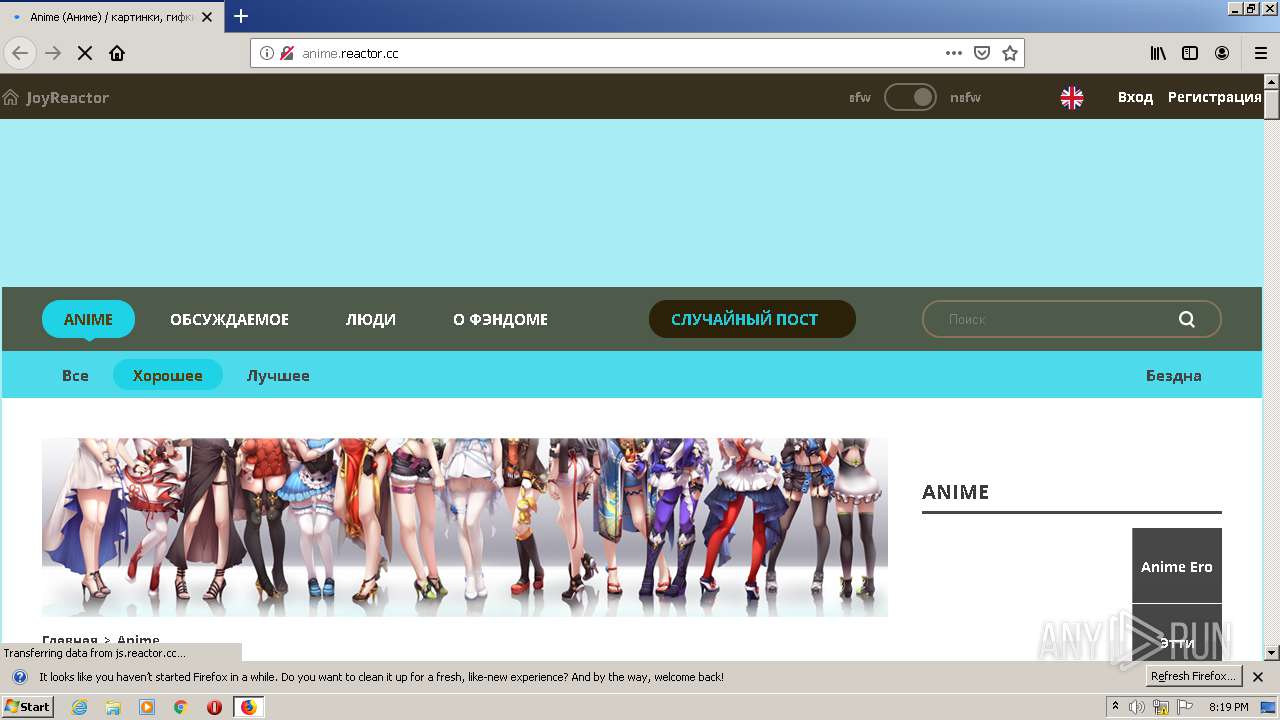Select the Хорошее filter

168,375
